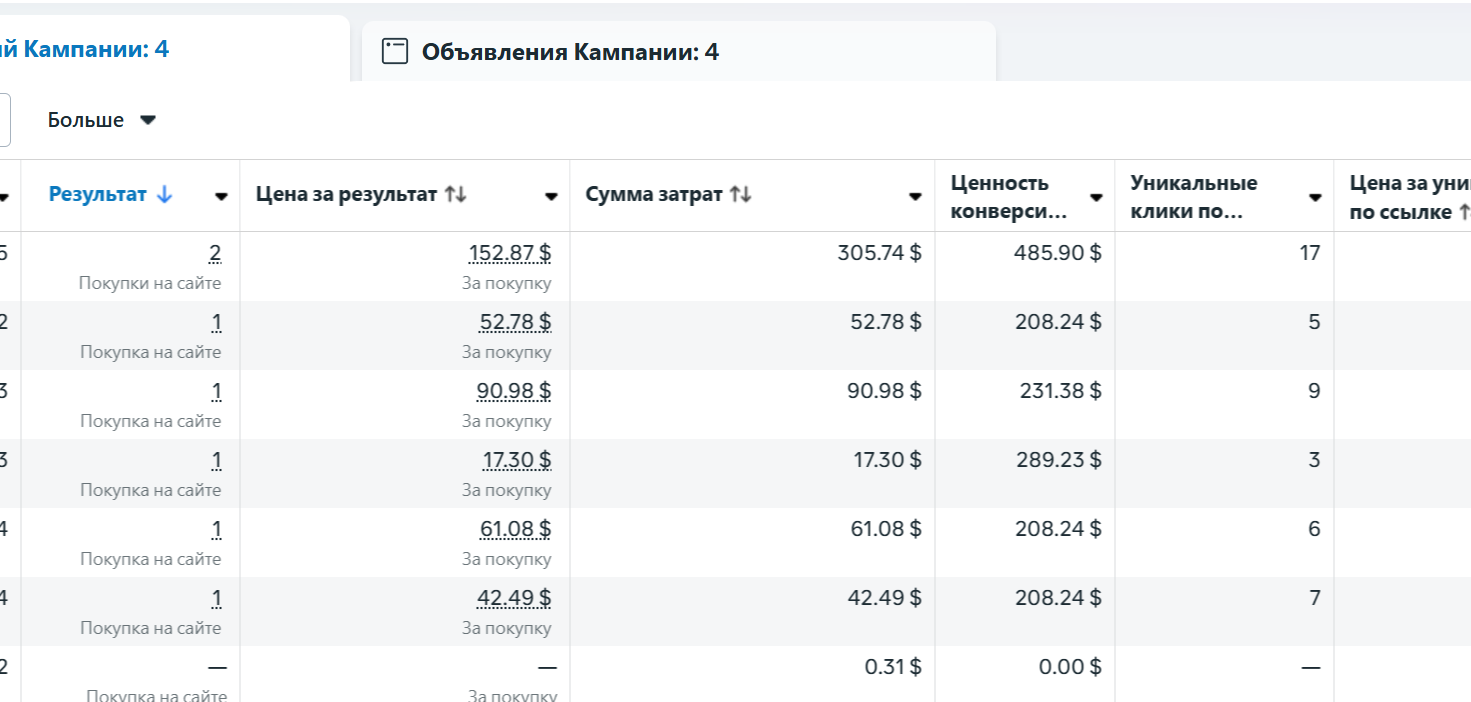Image resolution: width=1471 pixels, height=702 pixels.
Task: Click sort arrows next to Цена за результат
Action: (x=456, y=195)
